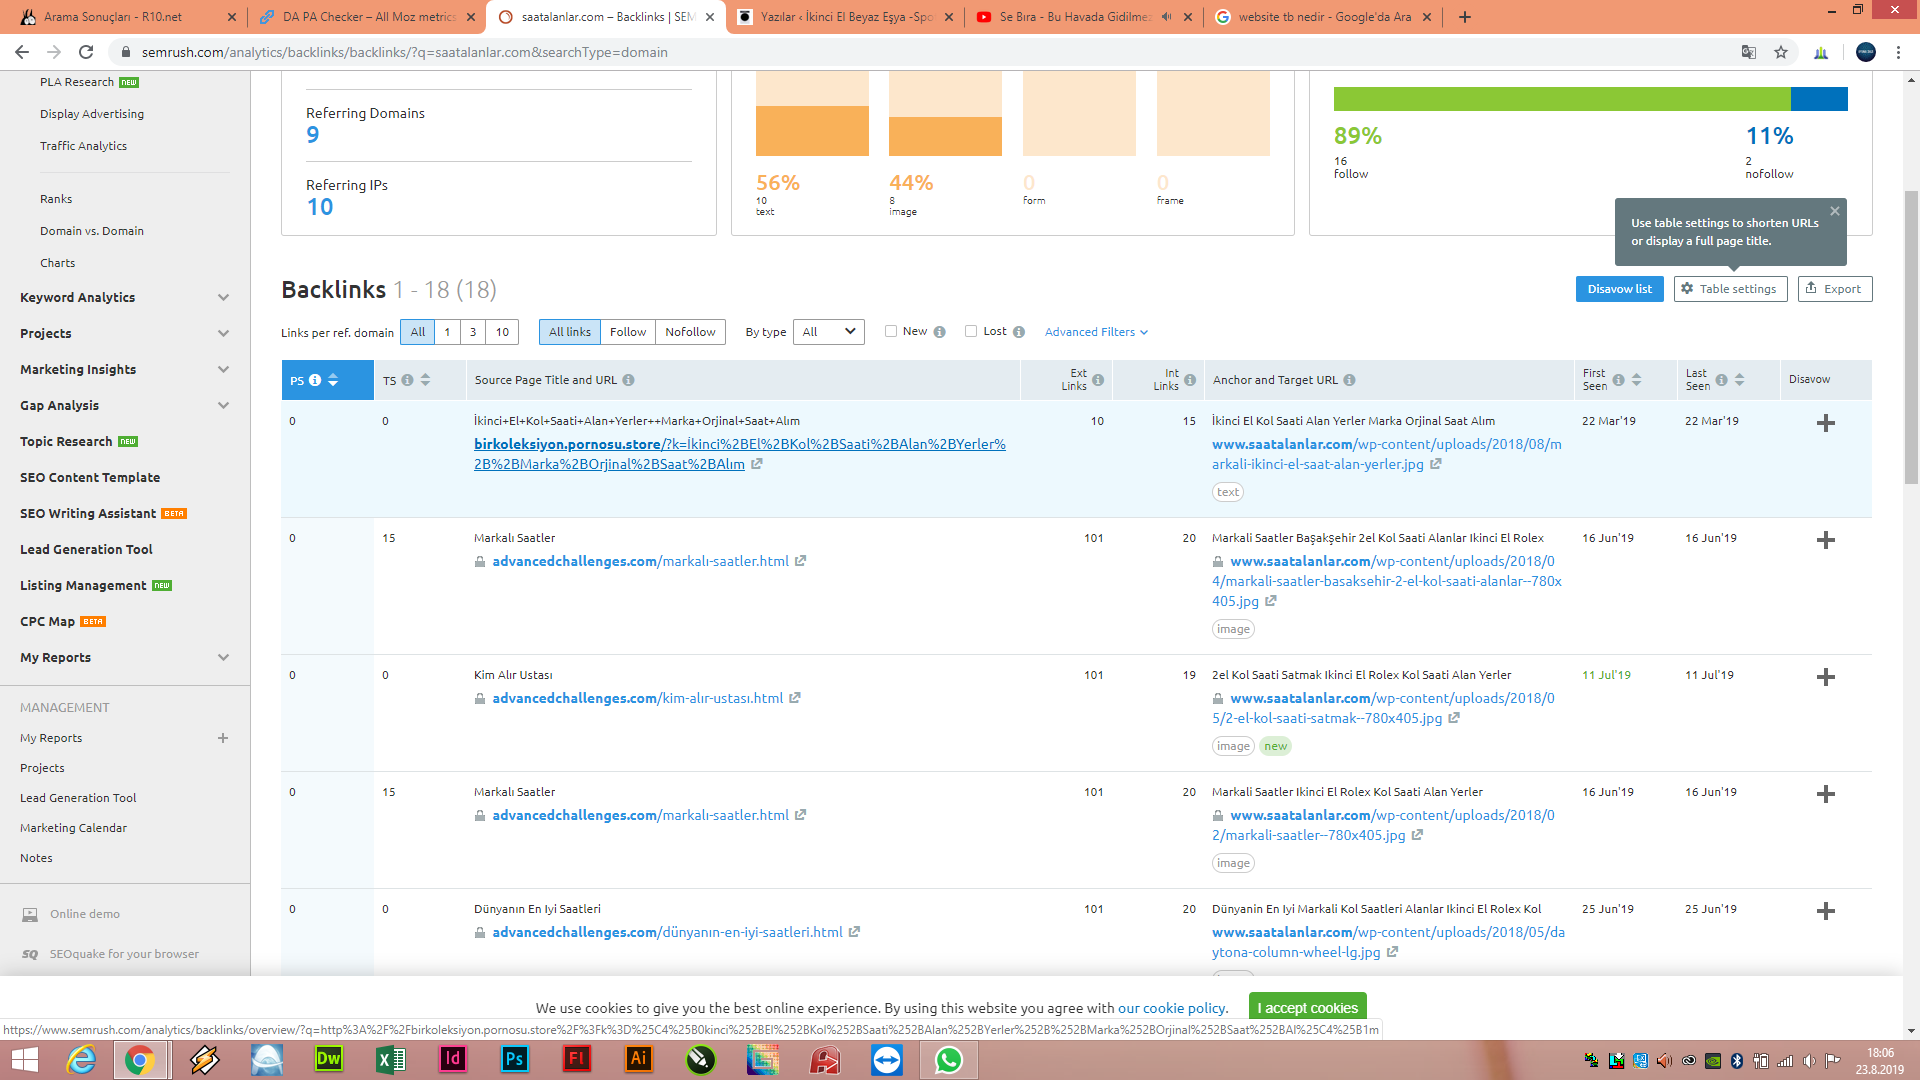Click info icon beside Anchor and Target URL
This screenshot has width=1920, height=1080.
tap(1349, 380)
